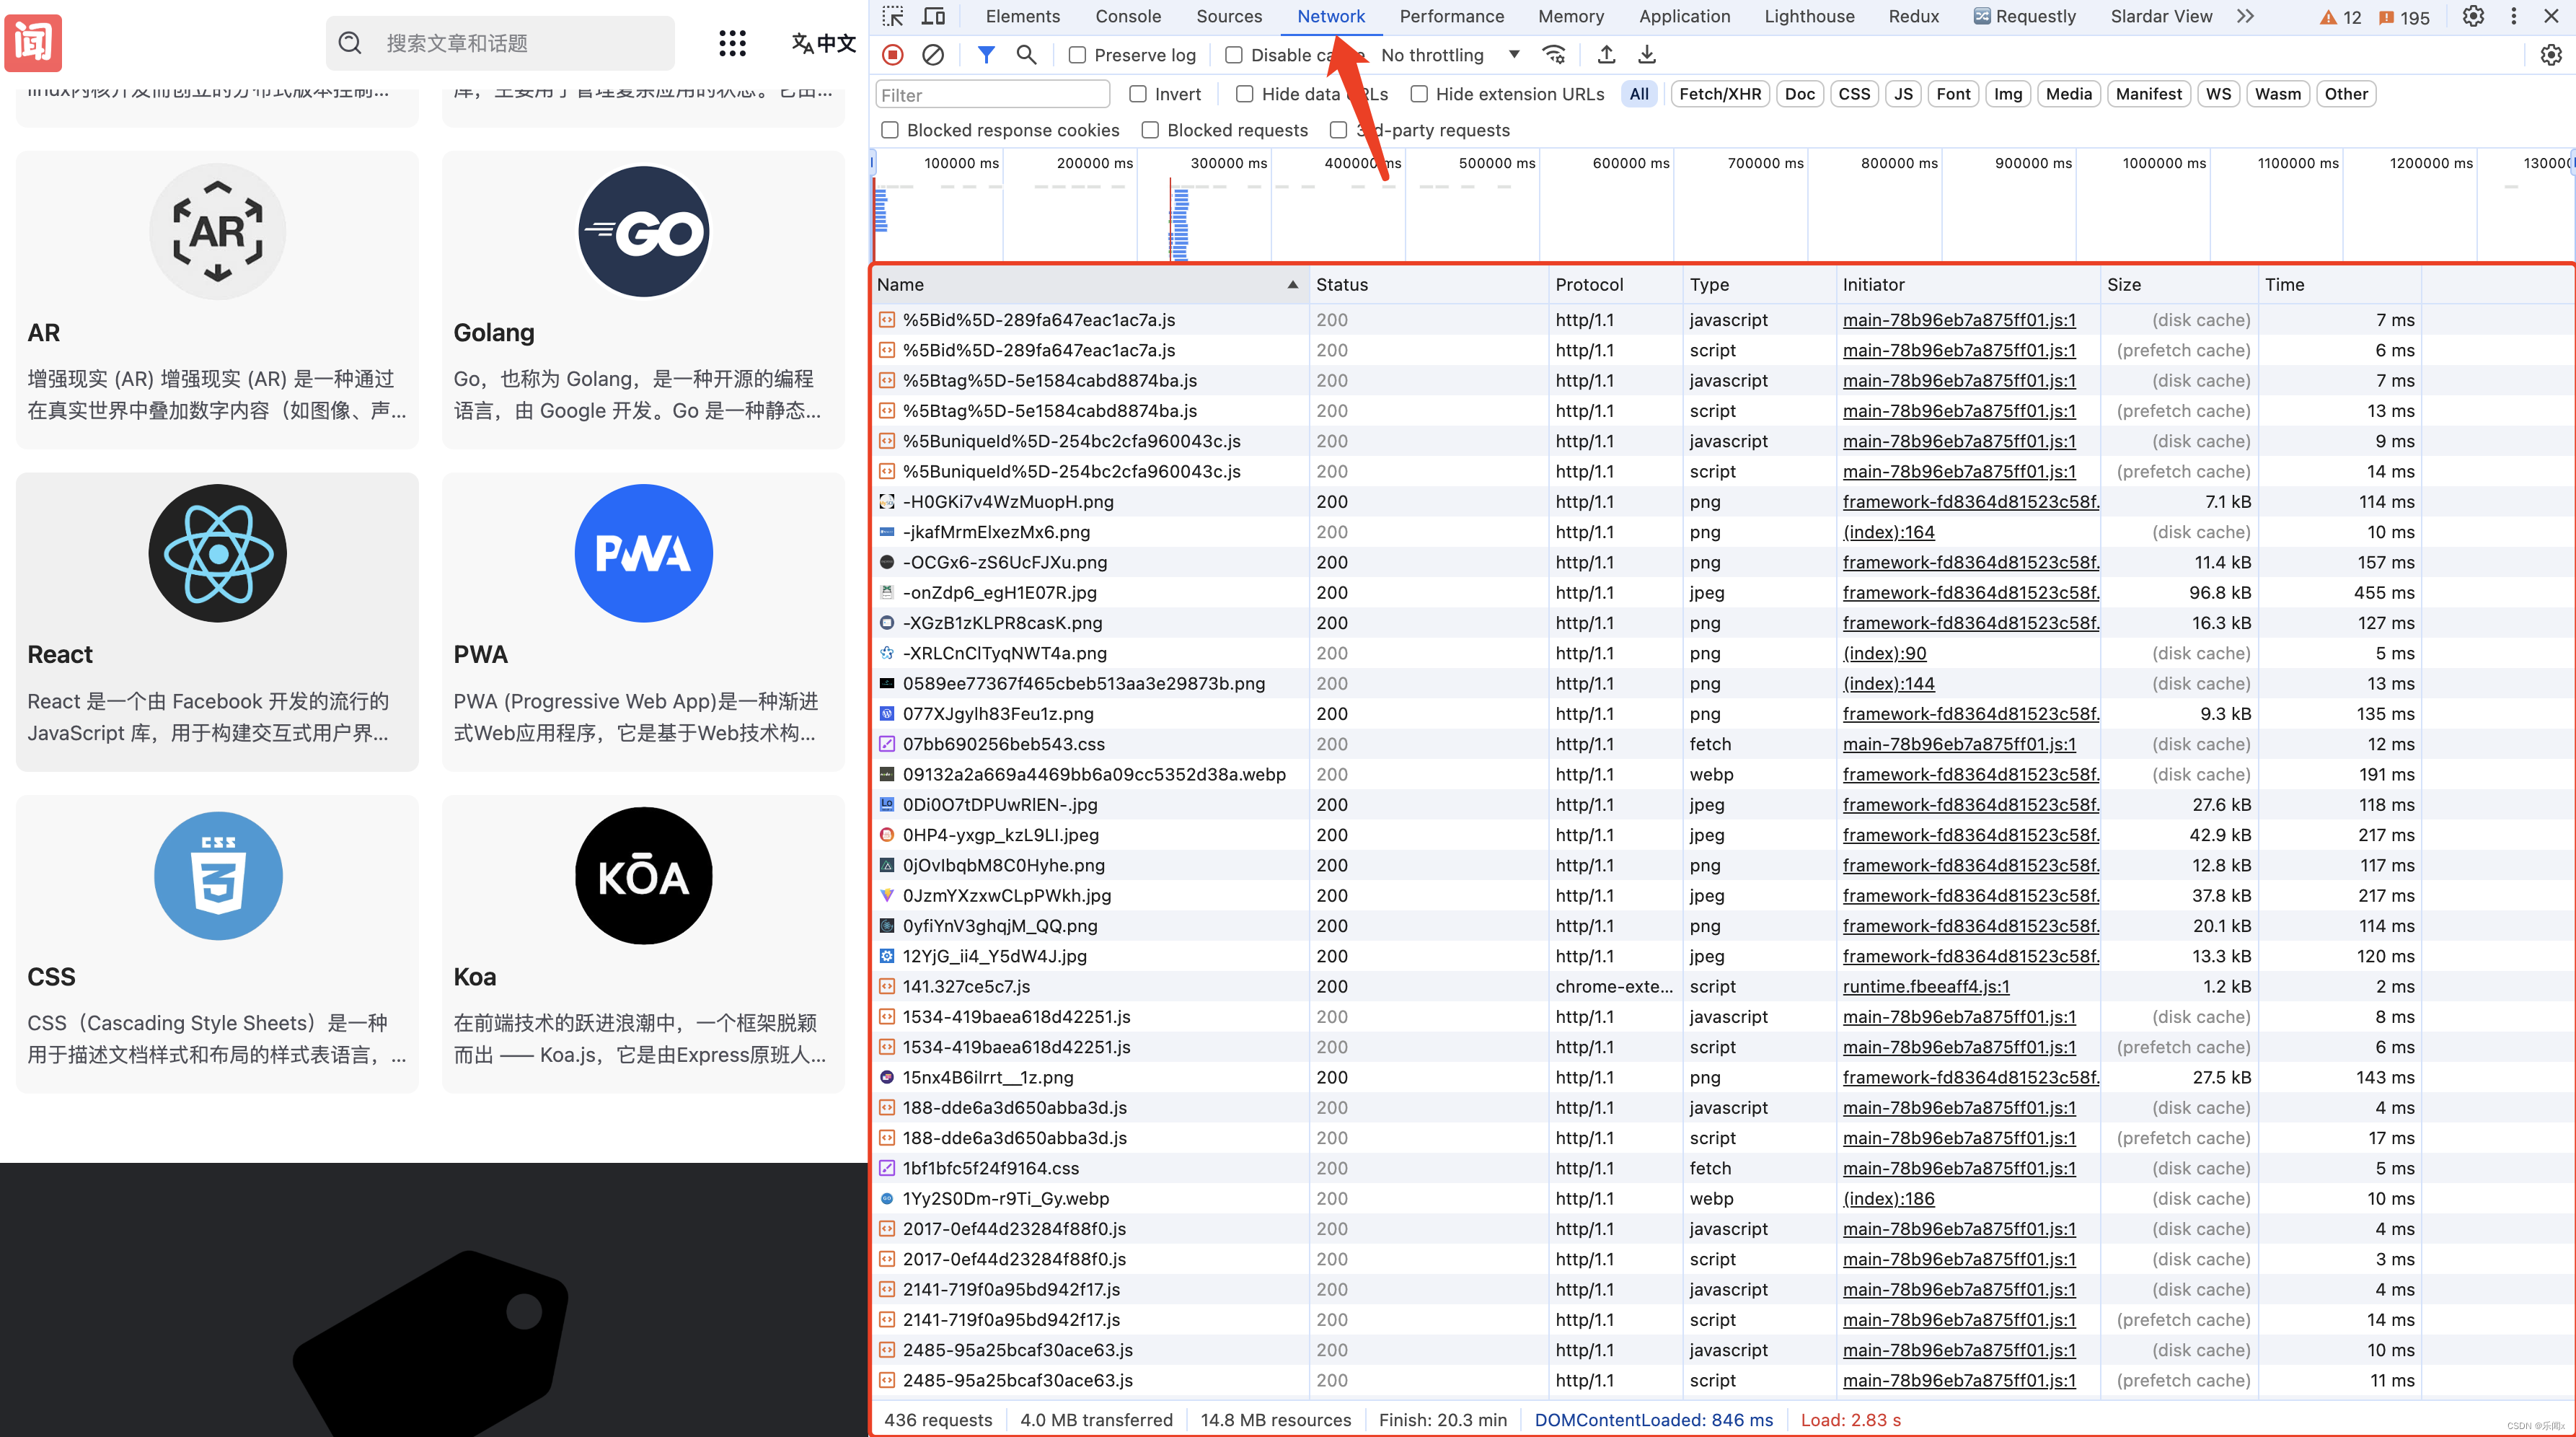The height and width of the screenshot is (1437, 2576).
Task: Open network search magnifier
Action: 1026,55
